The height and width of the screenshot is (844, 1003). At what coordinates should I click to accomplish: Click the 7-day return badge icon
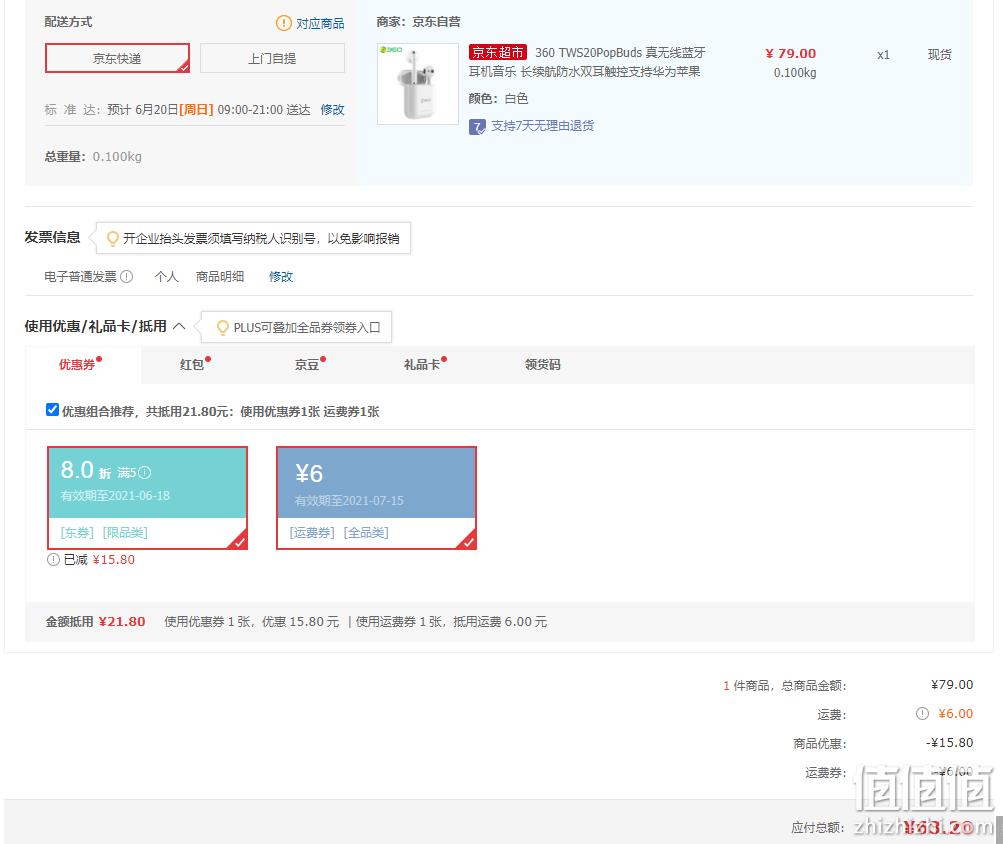[x=477, y=127]
